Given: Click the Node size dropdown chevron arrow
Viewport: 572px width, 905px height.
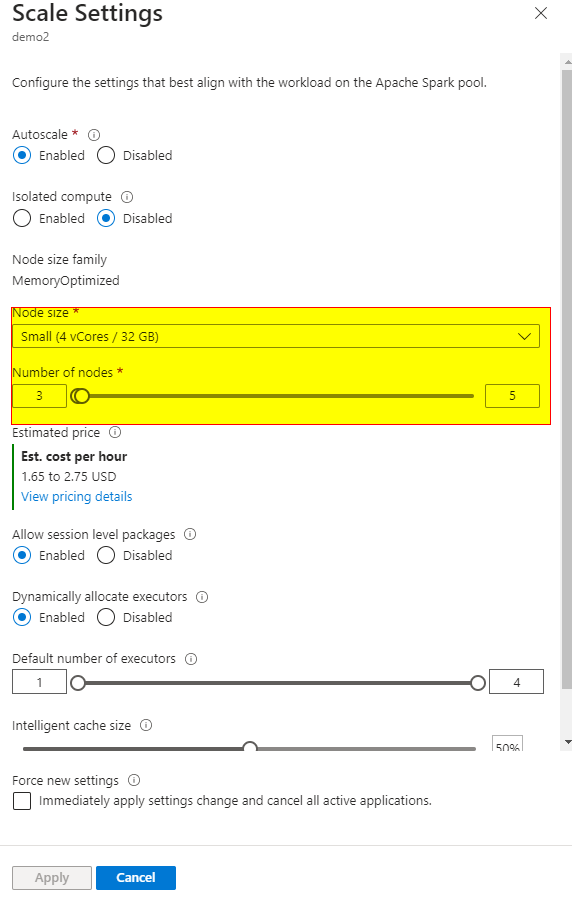Looking at the screenshot, I should pyautogui.click(x=524, y=336).
